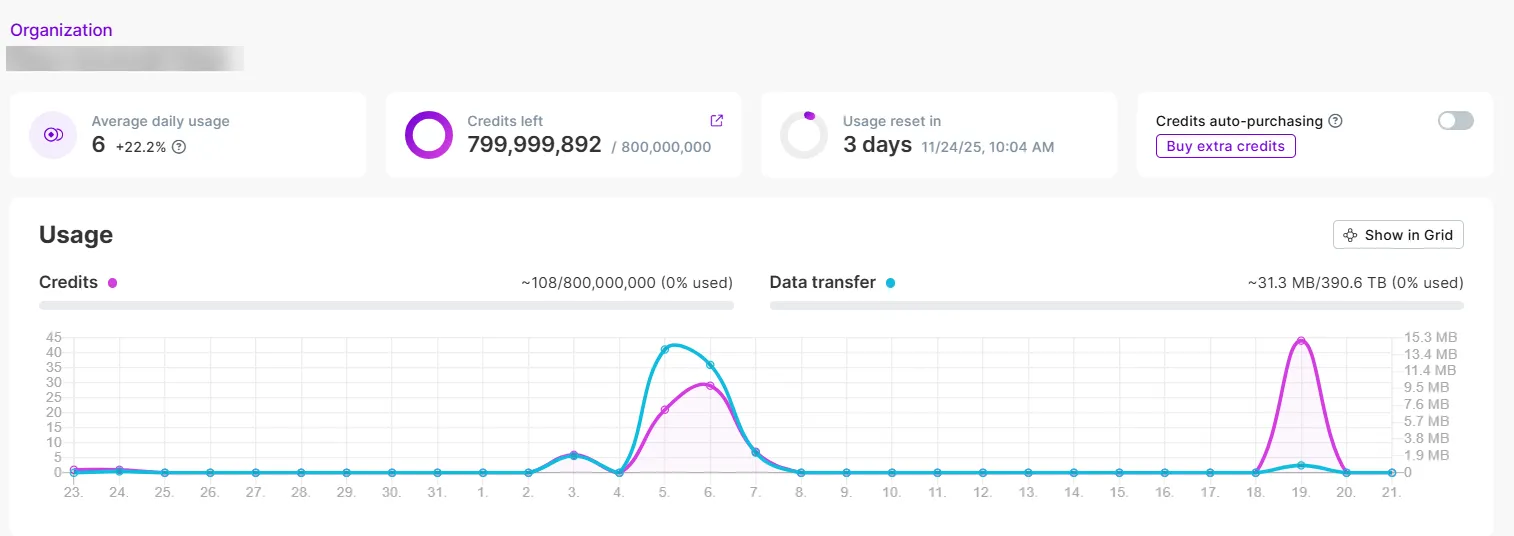
Task: Click the '15.3 MB' axis label
Action: point(1431,337)
